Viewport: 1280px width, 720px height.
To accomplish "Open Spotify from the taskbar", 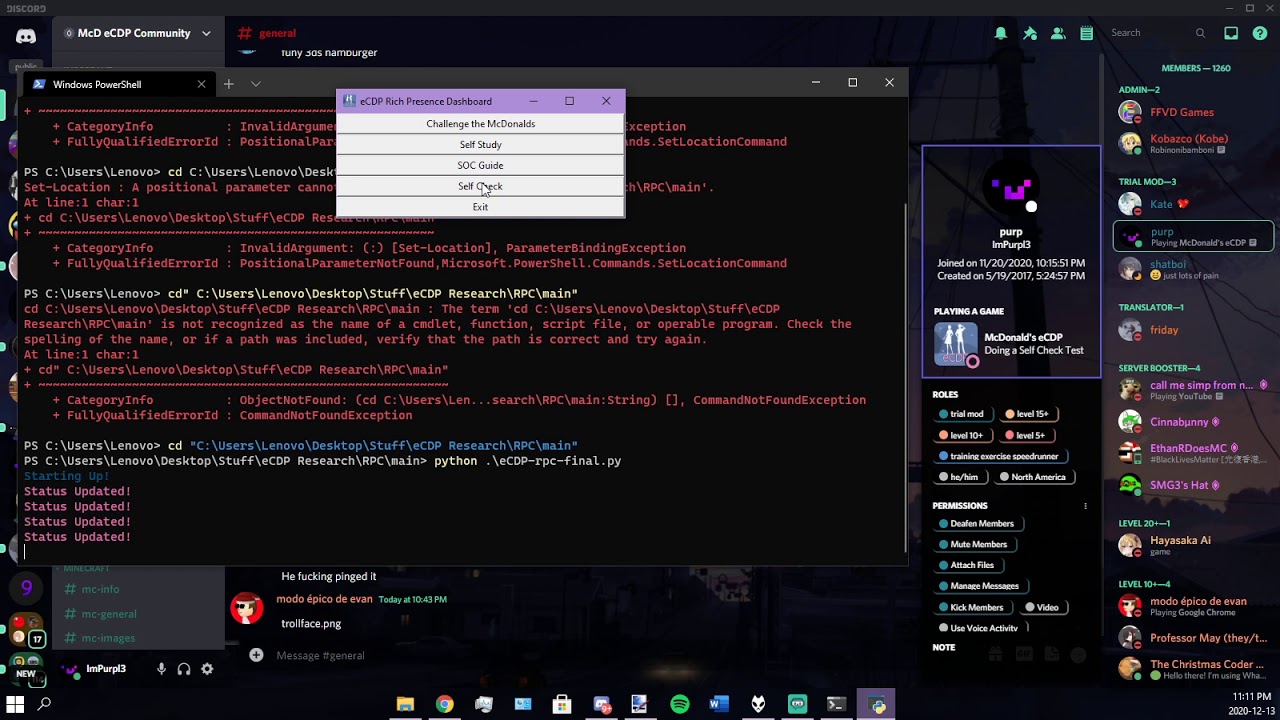I will coord(680,704).
